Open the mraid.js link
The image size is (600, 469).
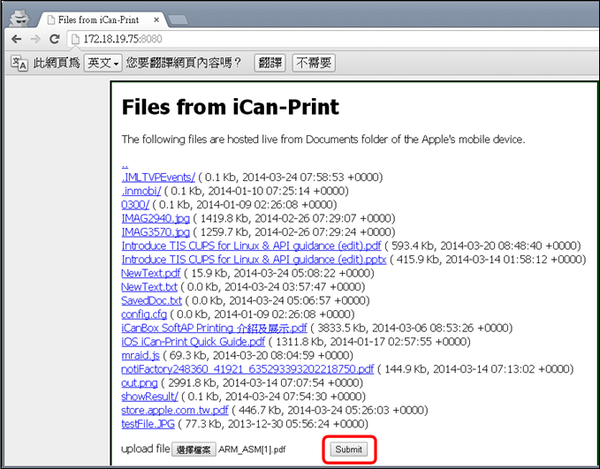click(140, 355)
